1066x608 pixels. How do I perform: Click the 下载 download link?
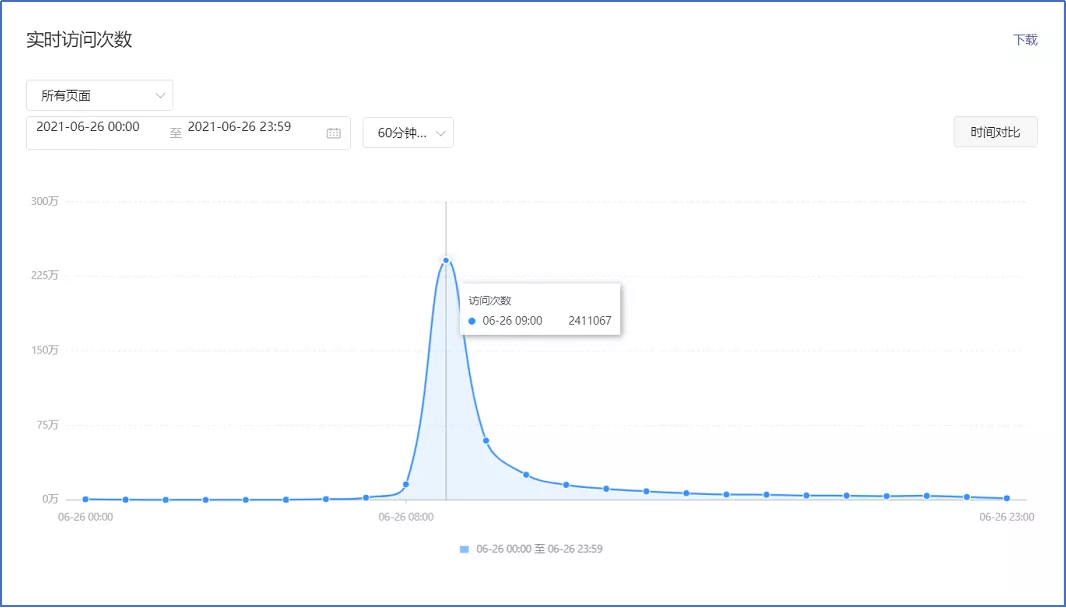tap(1025, 40)
